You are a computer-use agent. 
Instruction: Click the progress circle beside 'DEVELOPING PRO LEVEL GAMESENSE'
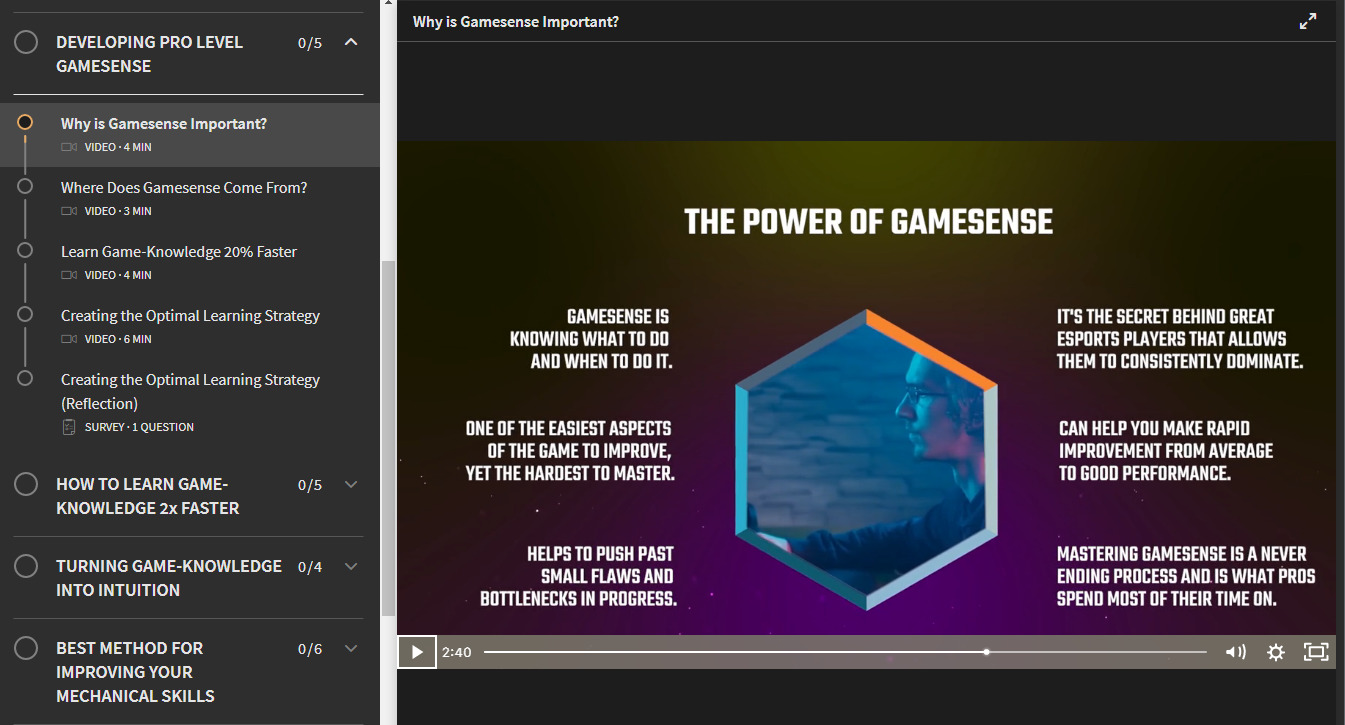[25, 42]
